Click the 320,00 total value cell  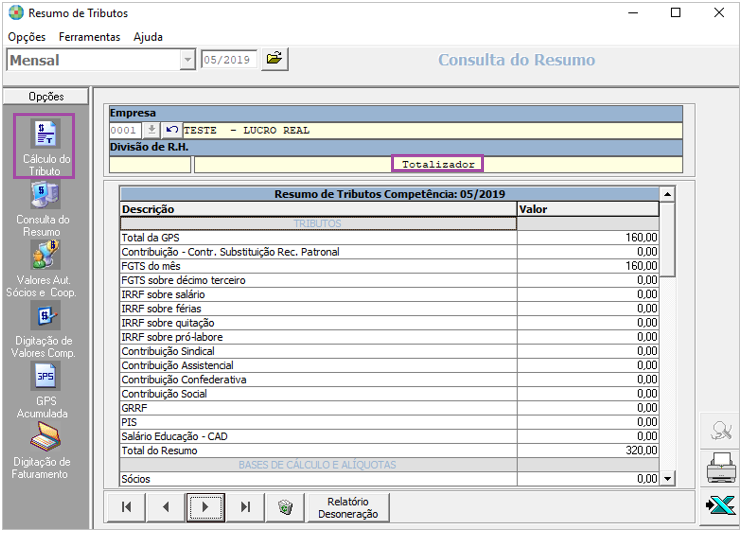587,451
